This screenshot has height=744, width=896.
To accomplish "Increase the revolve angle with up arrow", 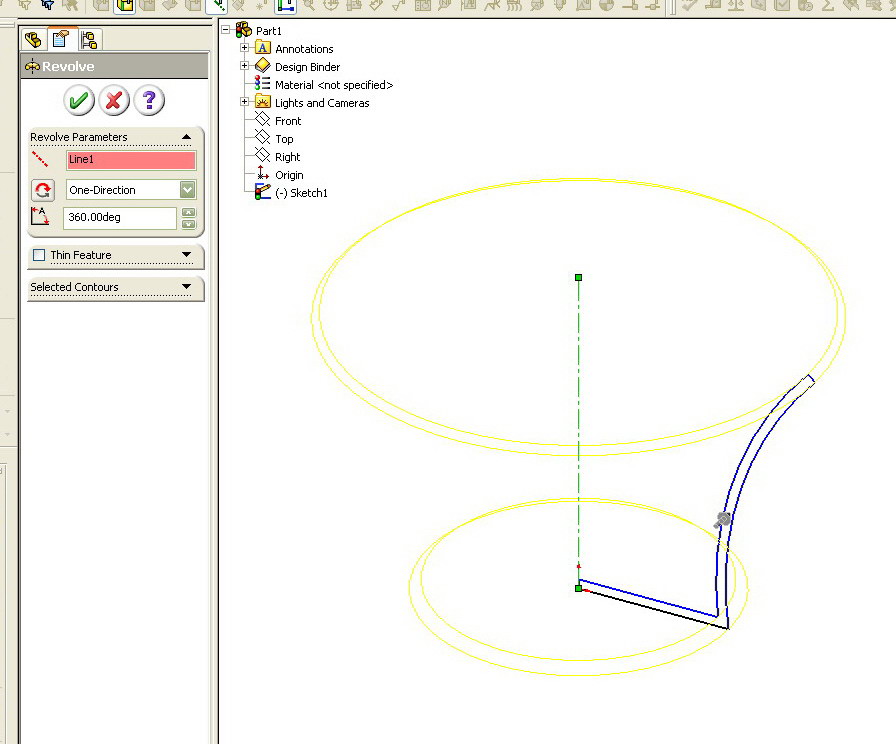I will click(189, 212).
